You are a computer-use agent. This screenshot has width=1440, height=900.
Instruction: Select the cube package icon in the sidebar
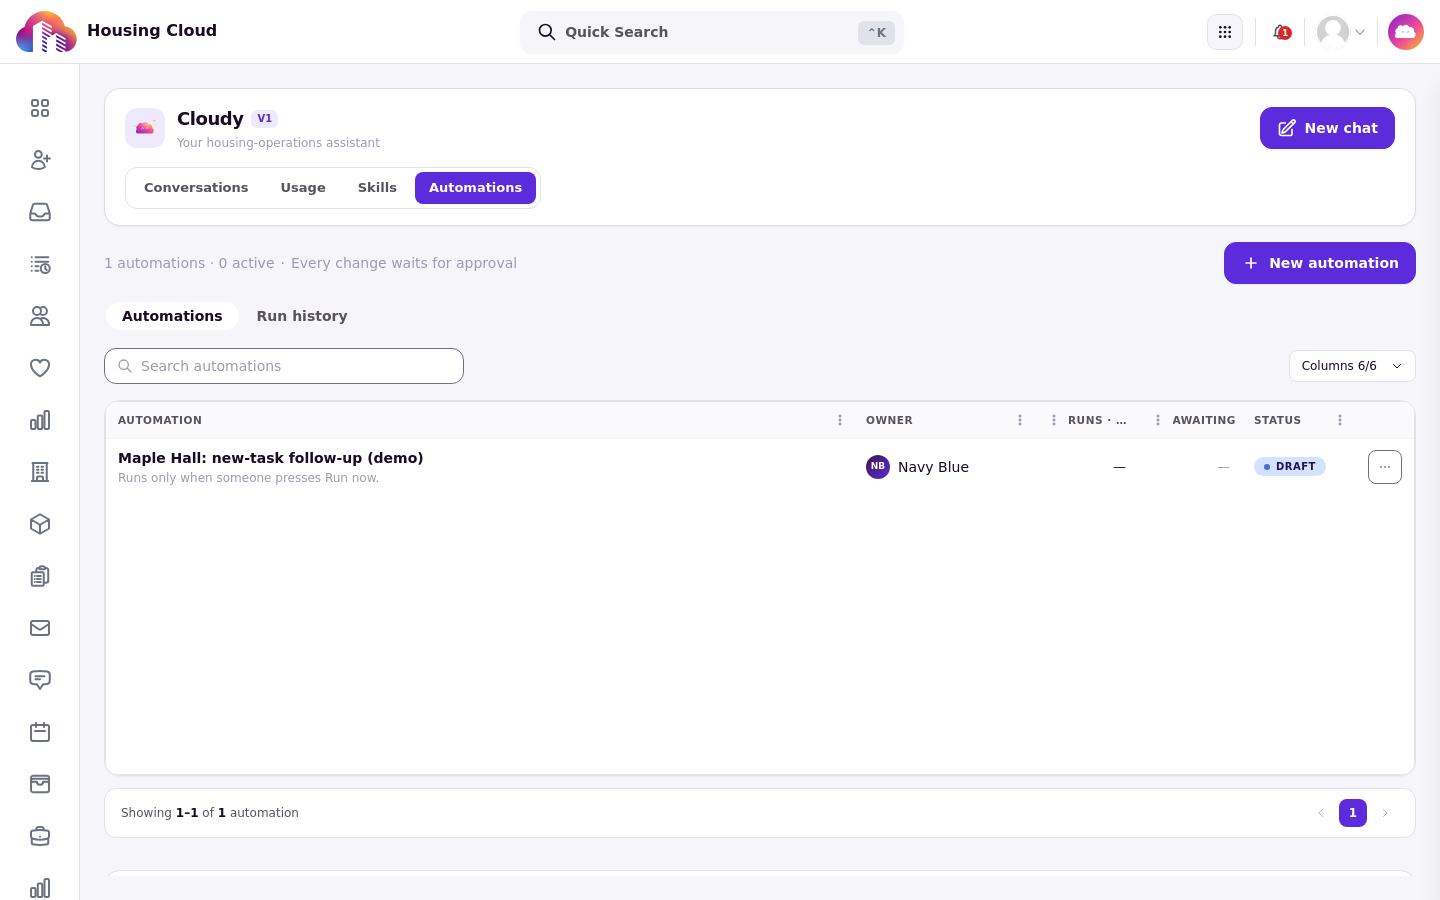pyautogui.click(x=40, y=524)
